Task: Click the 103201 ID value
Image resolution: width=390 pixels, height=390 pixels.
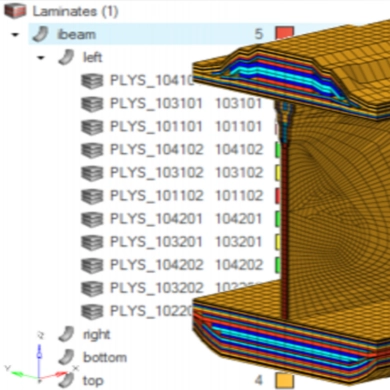Action: [239, 242]
